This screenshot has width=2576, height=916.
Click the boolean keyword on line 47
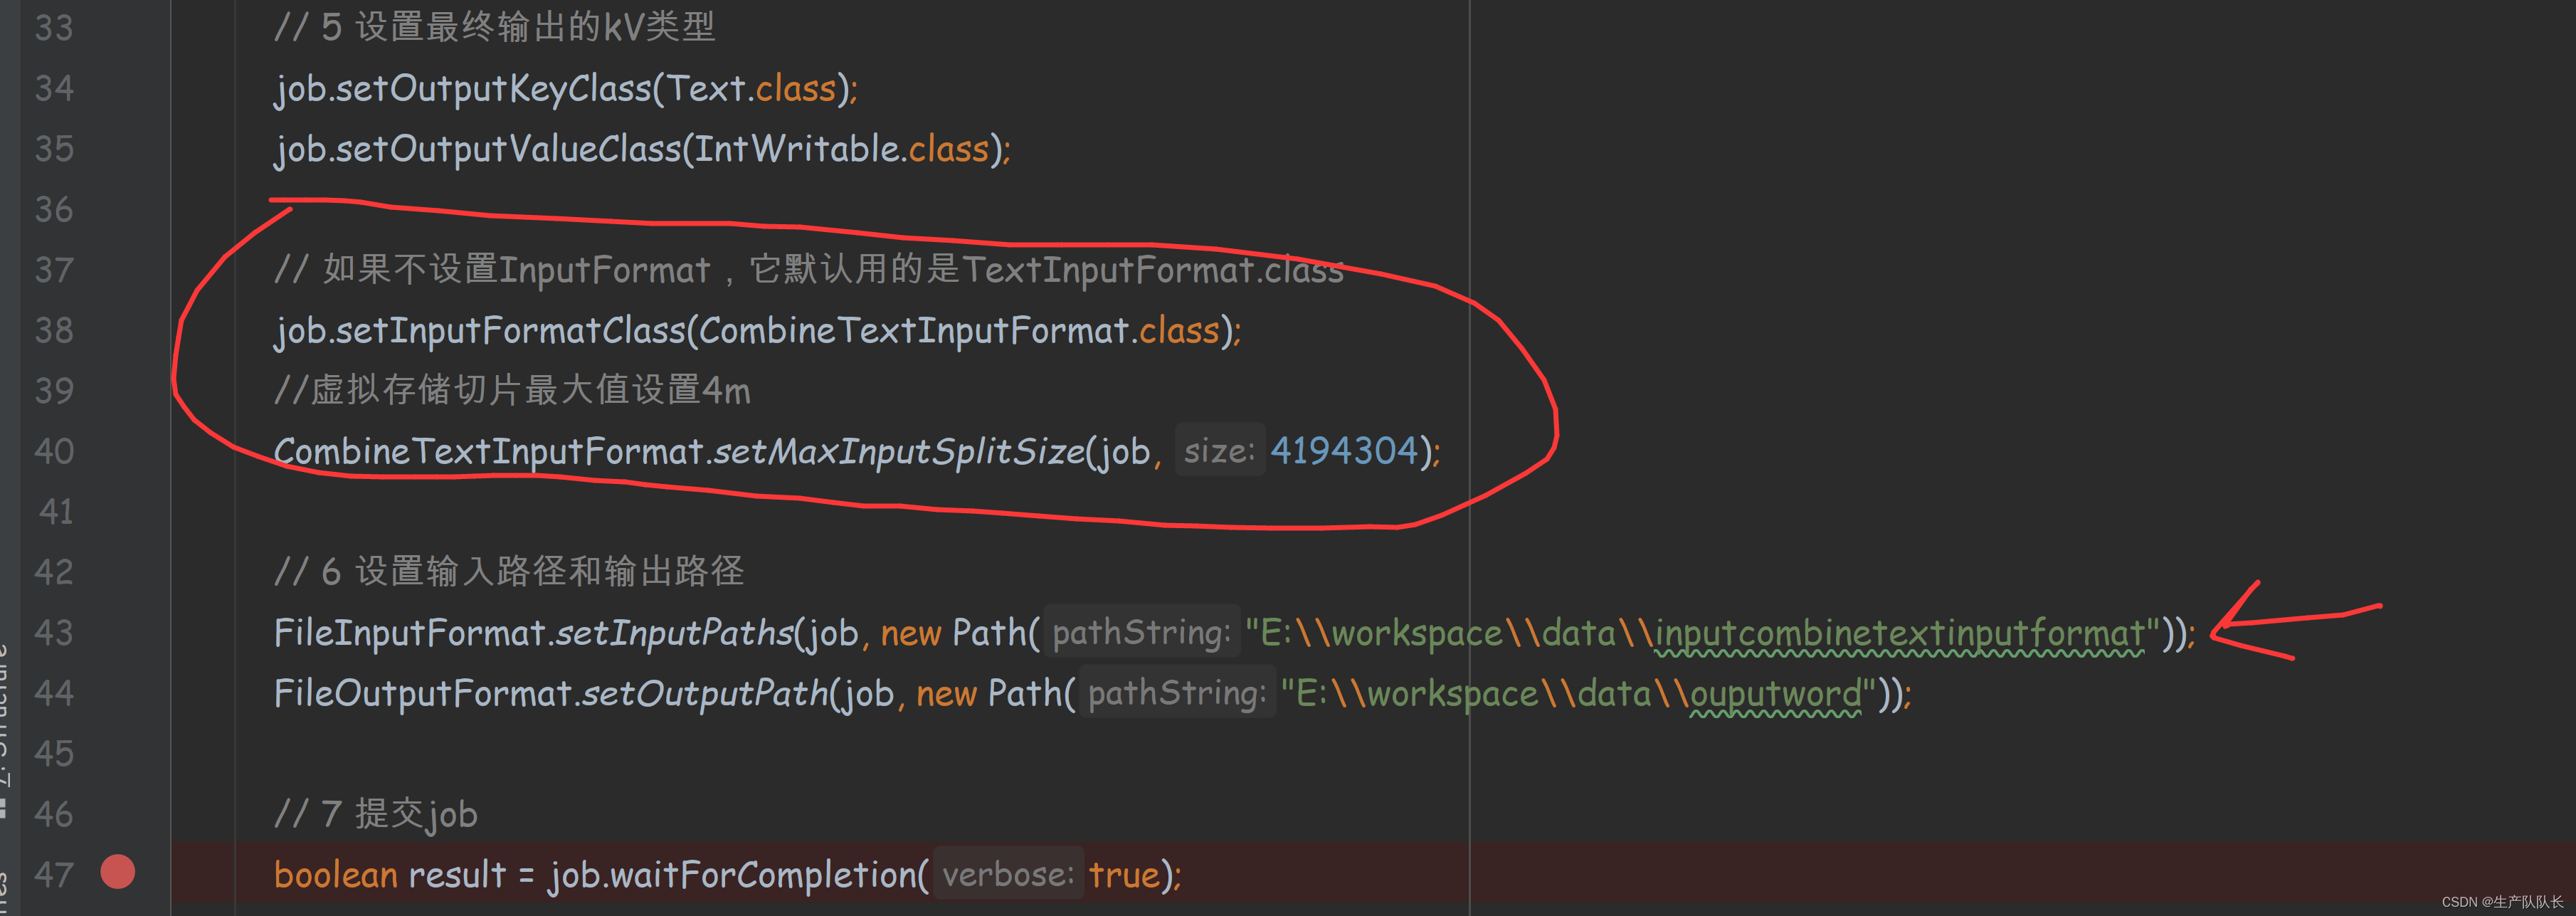(x=336, y=875)
